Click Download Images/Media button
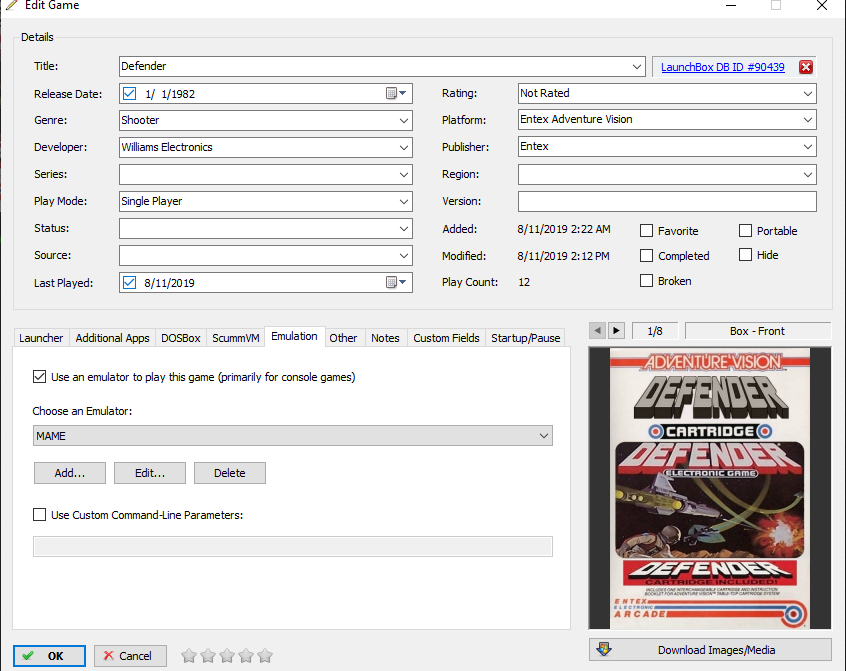Screen dimensions: 846x671 click(710, 650)
